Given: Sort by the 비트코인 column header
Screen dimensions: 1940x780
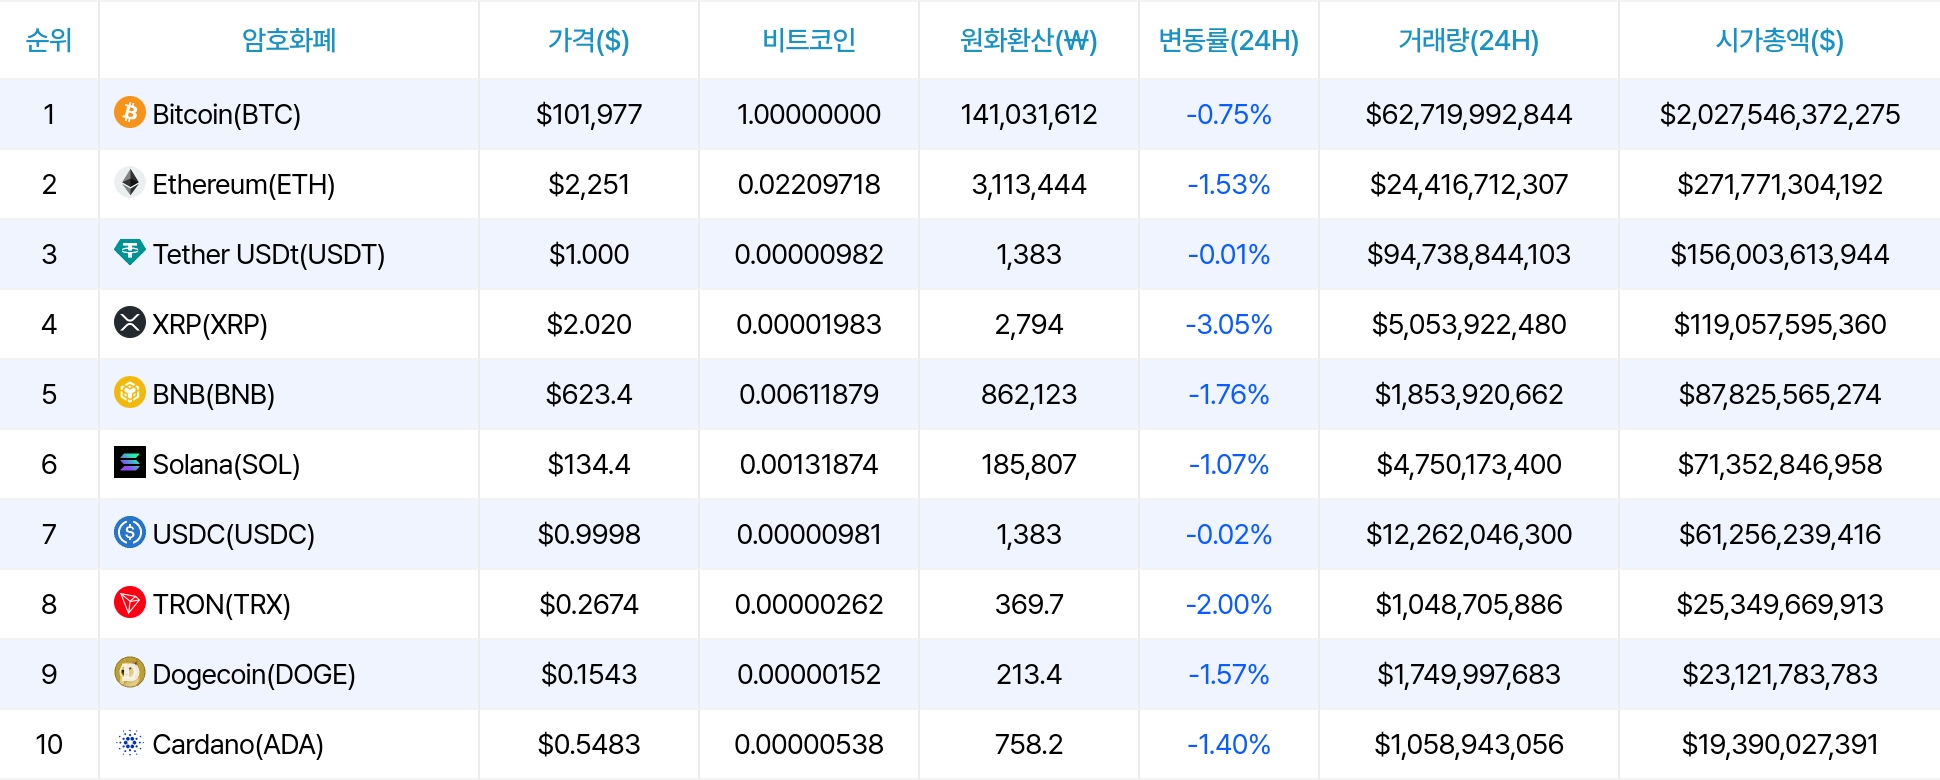Looking at the screenshot, I should (x=809, y=40).
